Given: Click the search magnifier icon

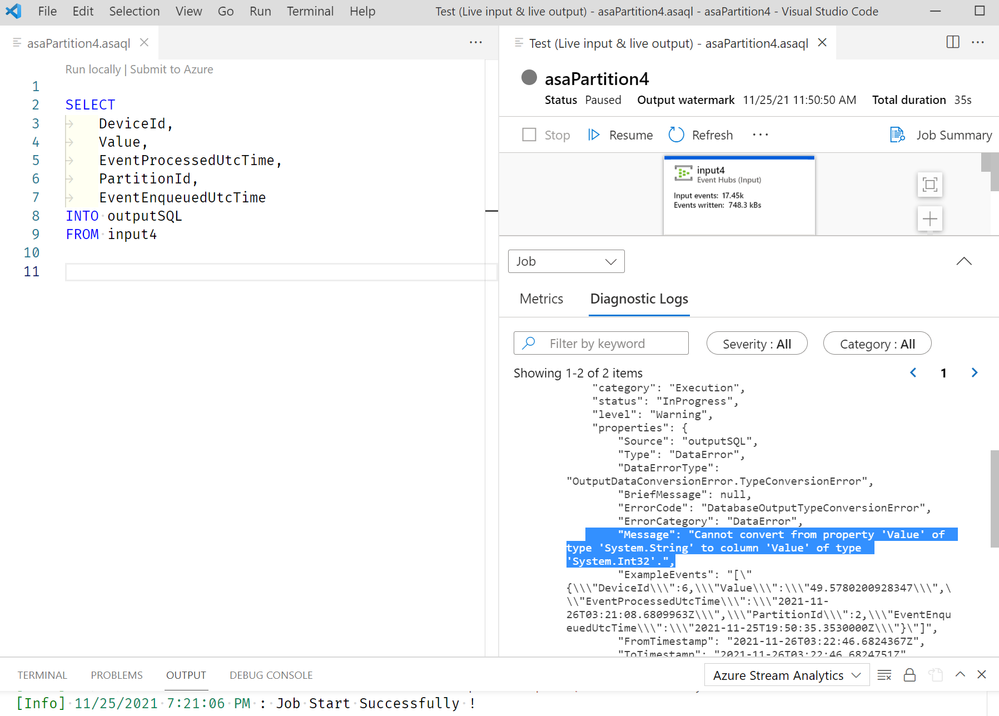Looking at the screenshot, I should click(x=529, y=343).
